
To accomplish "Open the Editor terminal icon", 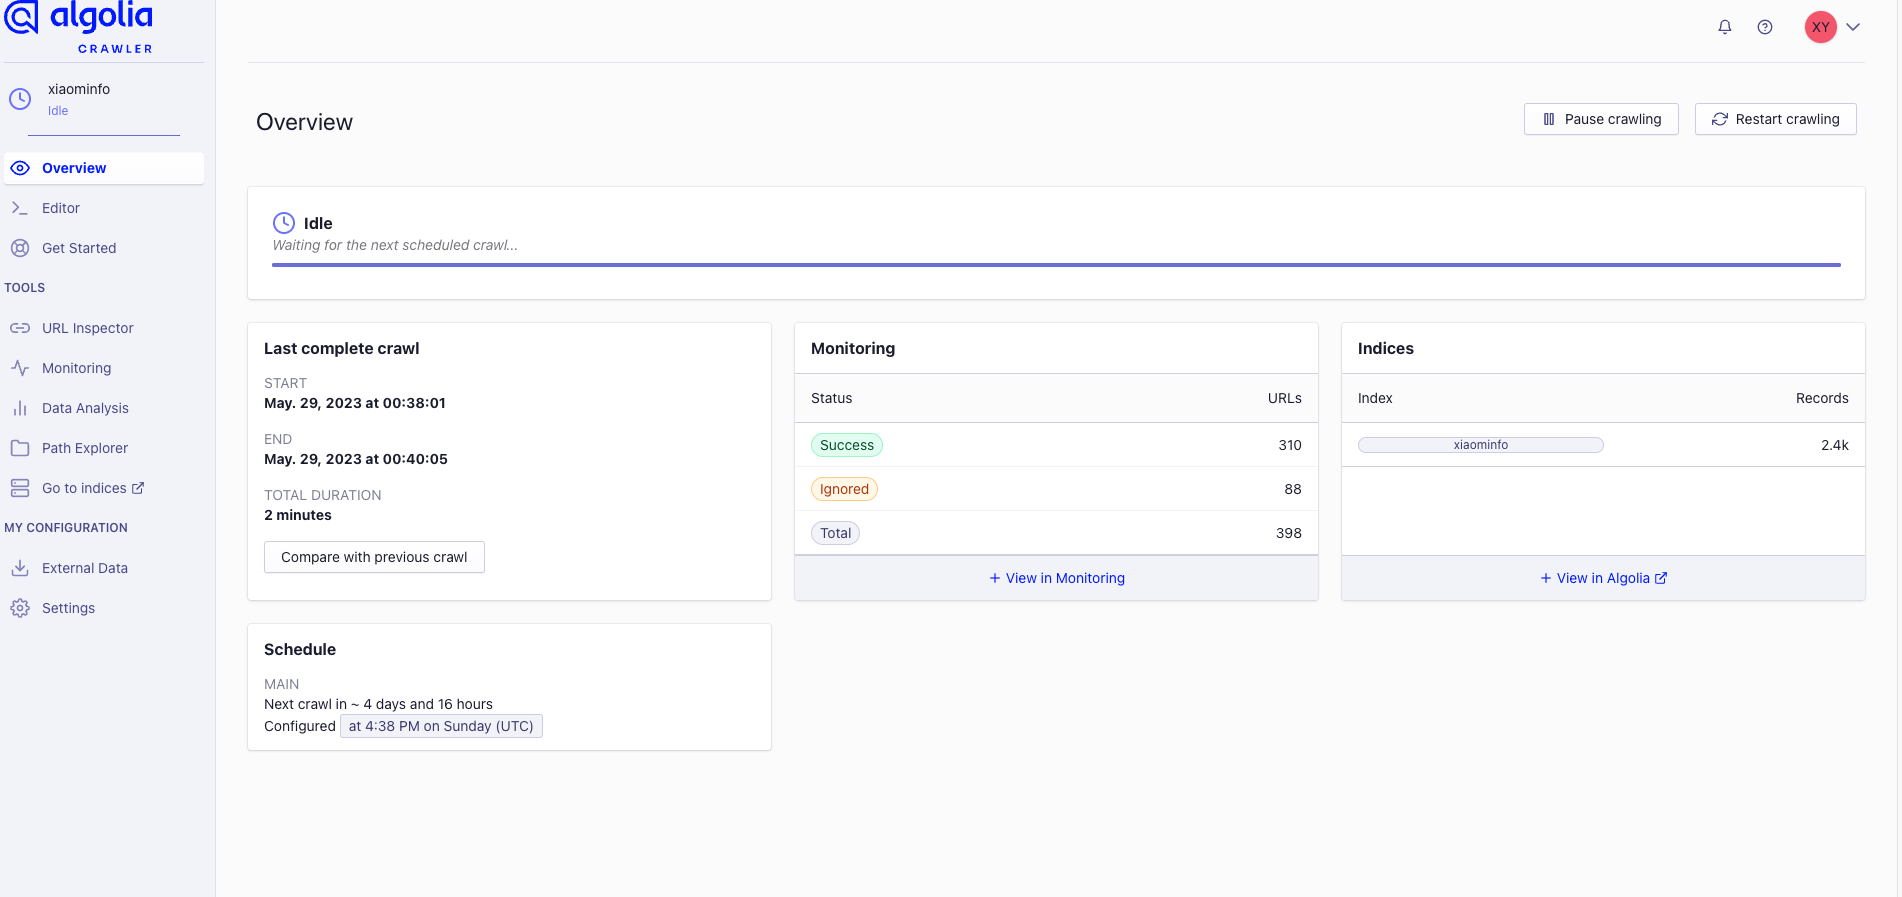I will coord(20,208).
